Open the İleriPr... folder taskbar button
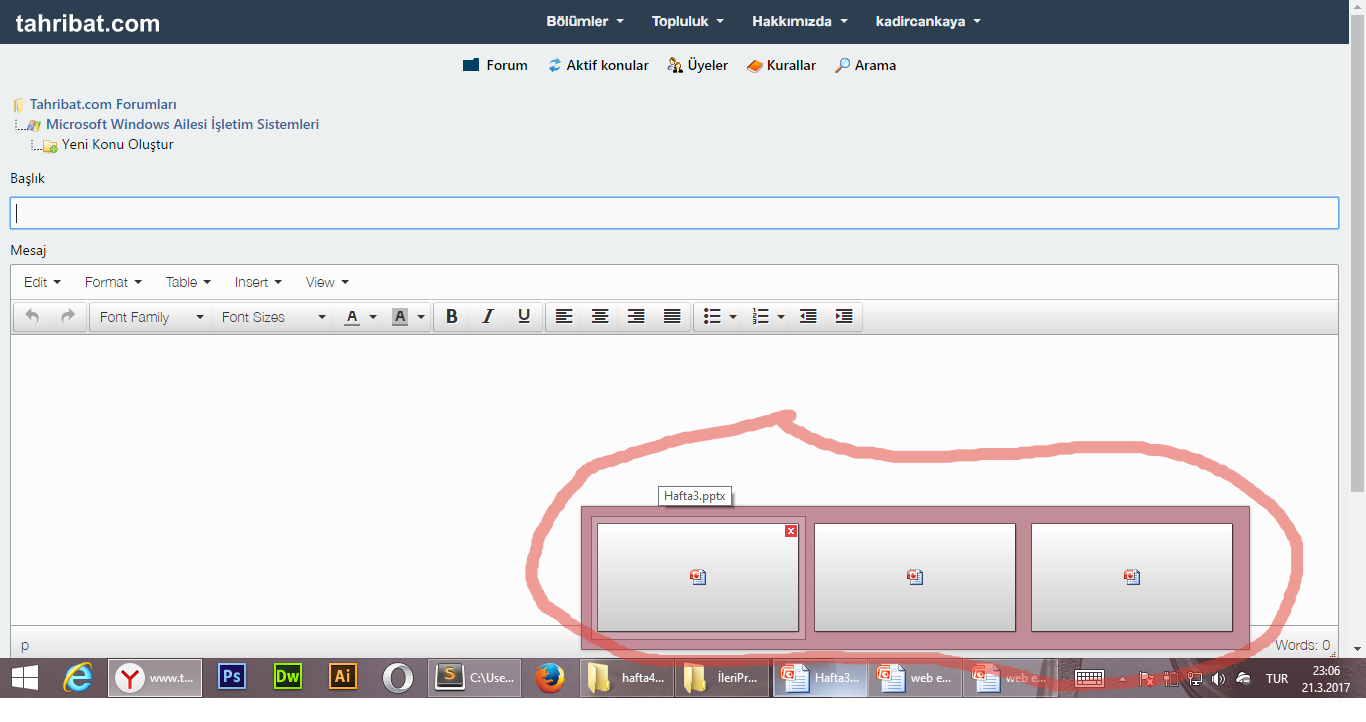This screenshot has height=722, width=1366. point(722,678)
